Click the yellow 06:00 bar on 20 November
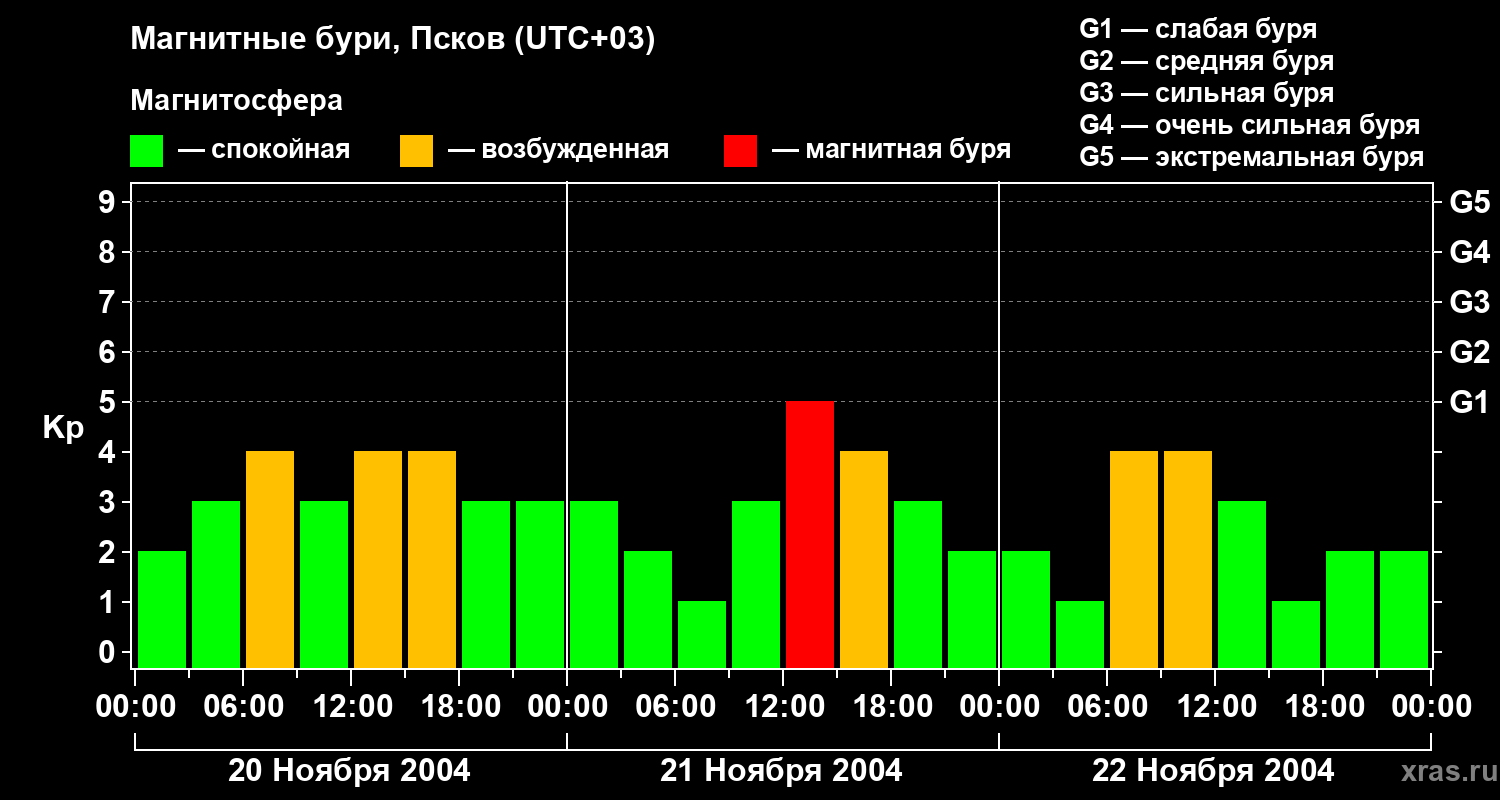This screenshot has width=1500, height=800. [x=270, y=559]
